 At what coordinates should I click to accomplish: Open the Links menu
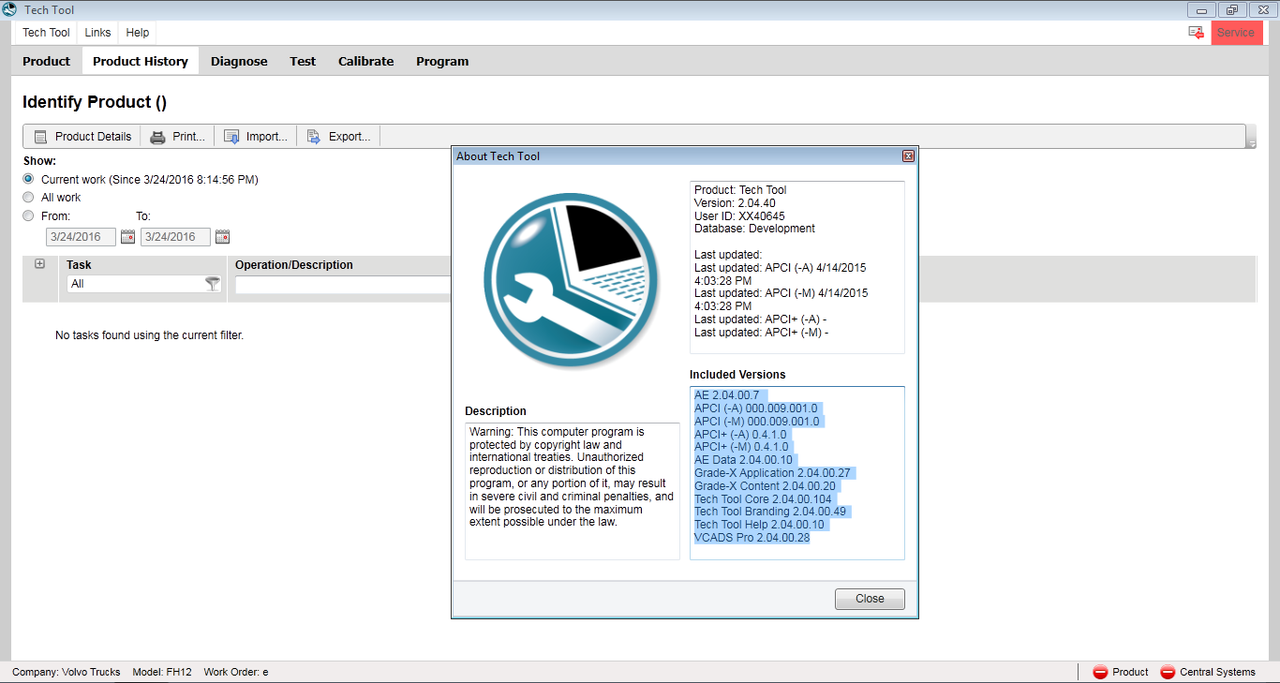[98, 32]
